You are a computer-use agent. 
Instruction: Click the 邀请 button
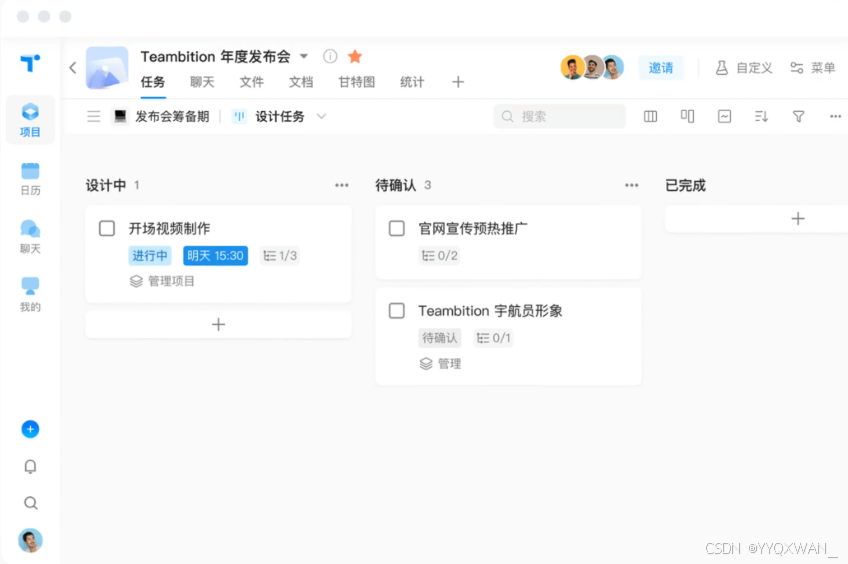[x=661, y=68]
